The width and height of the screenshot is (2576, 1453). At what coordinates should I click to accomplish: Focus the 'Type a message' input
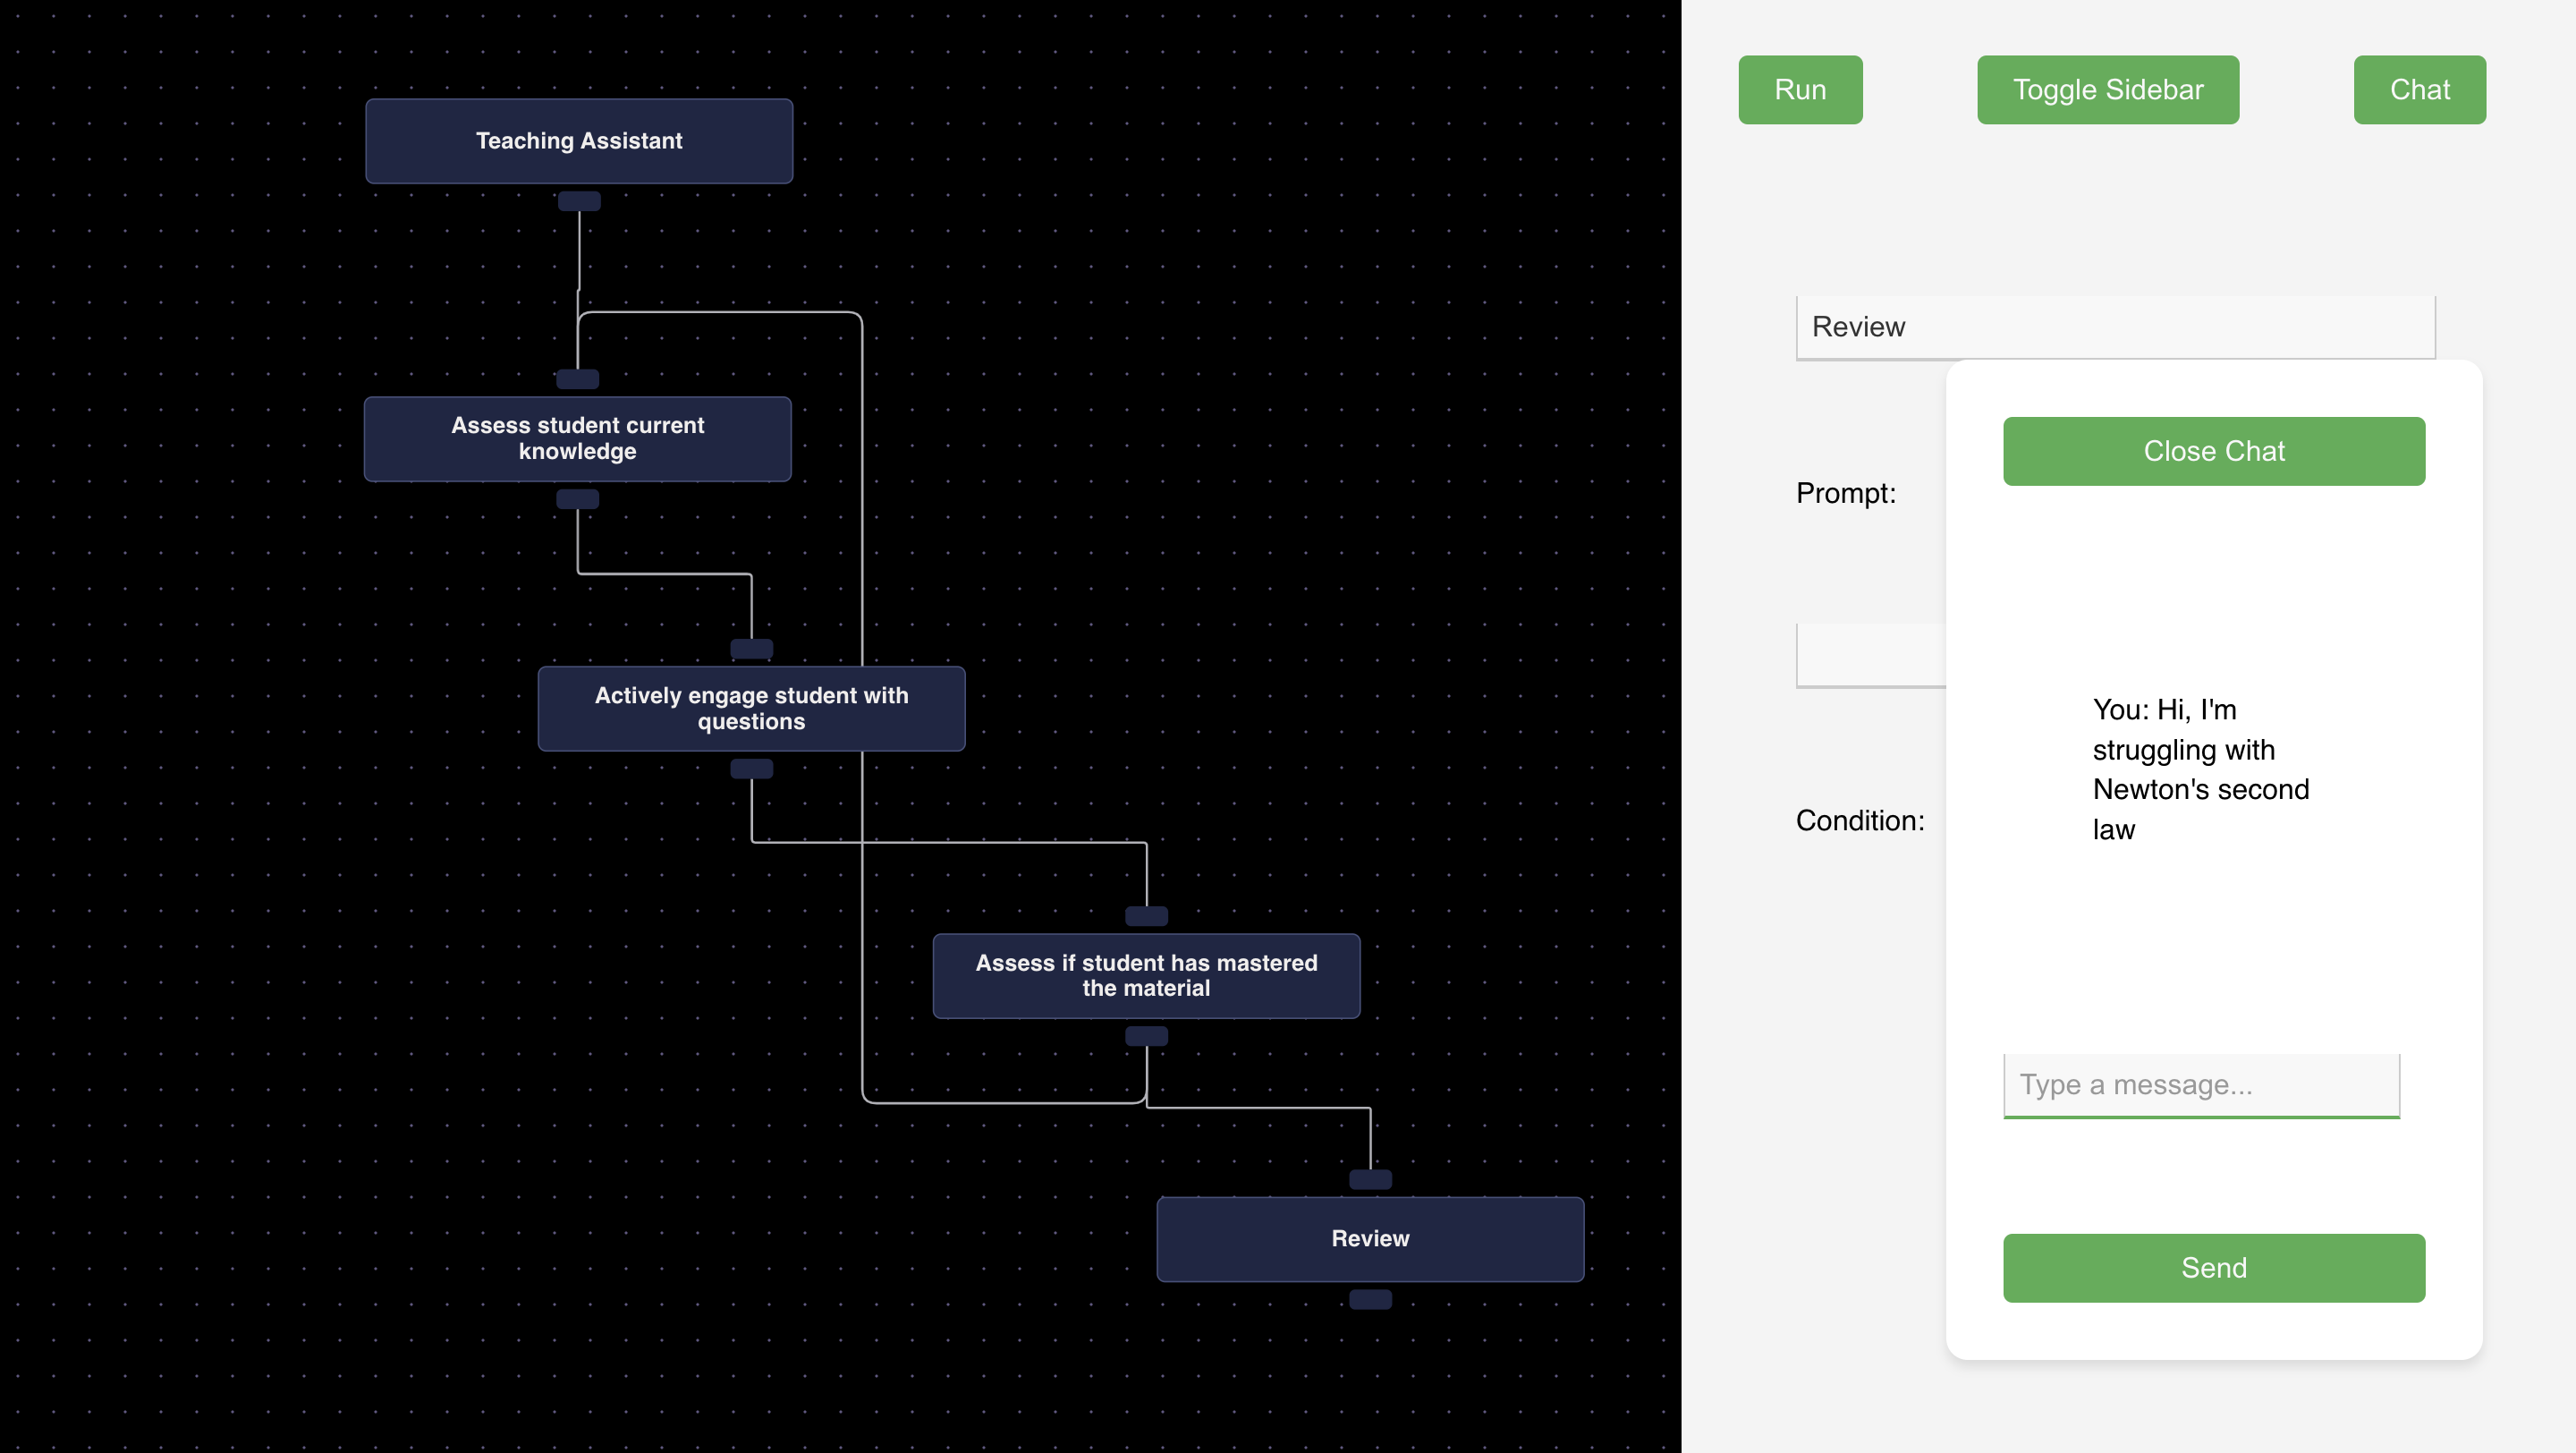pos(2200,1084)
